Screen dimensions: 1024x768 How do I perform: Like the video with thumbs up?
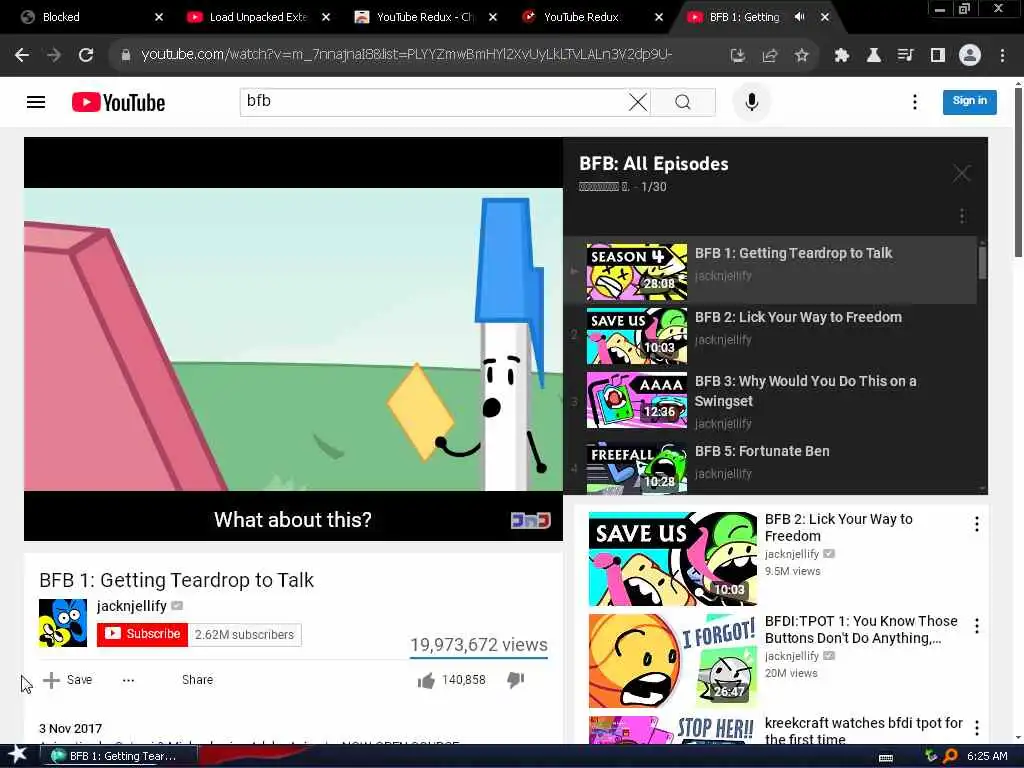coord(426,680)
